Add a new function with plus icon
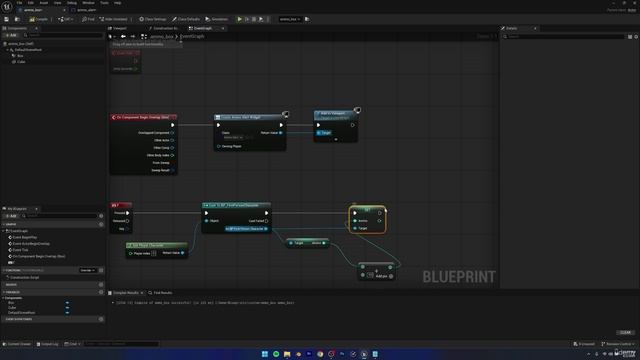 tap(101, 270)
